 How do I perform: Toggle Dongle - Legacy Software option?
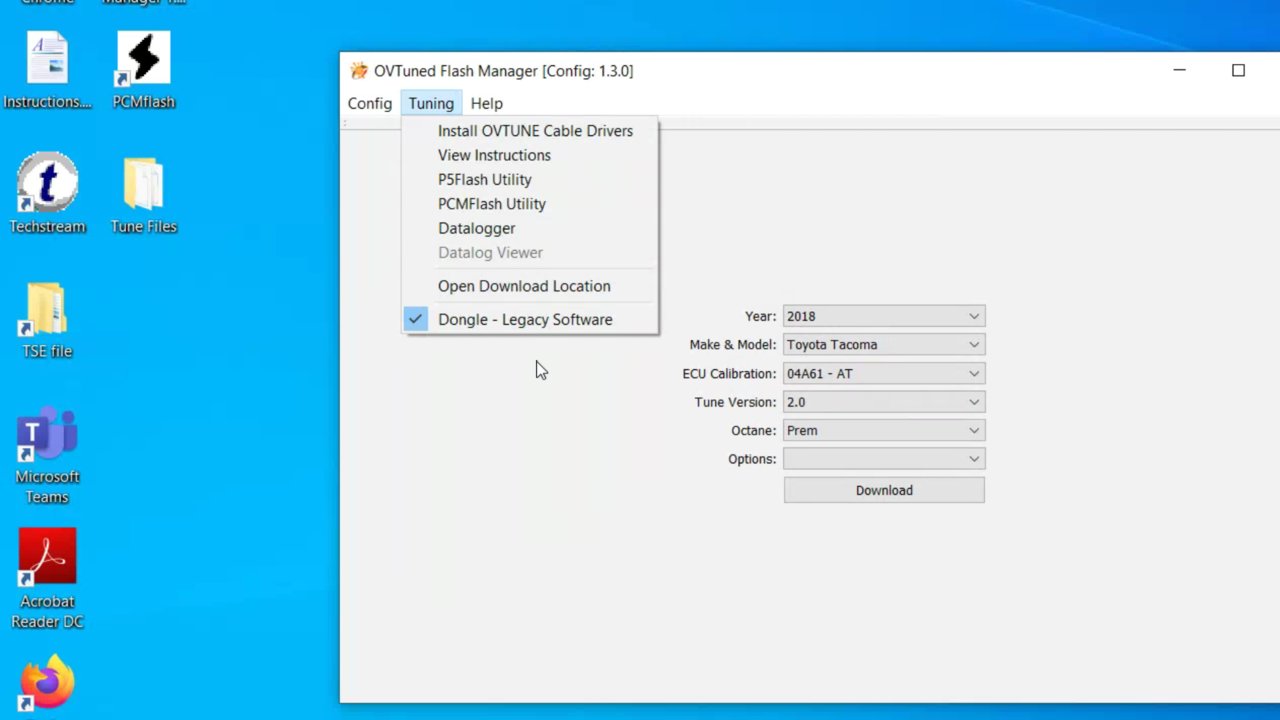(x=530, y=319)
